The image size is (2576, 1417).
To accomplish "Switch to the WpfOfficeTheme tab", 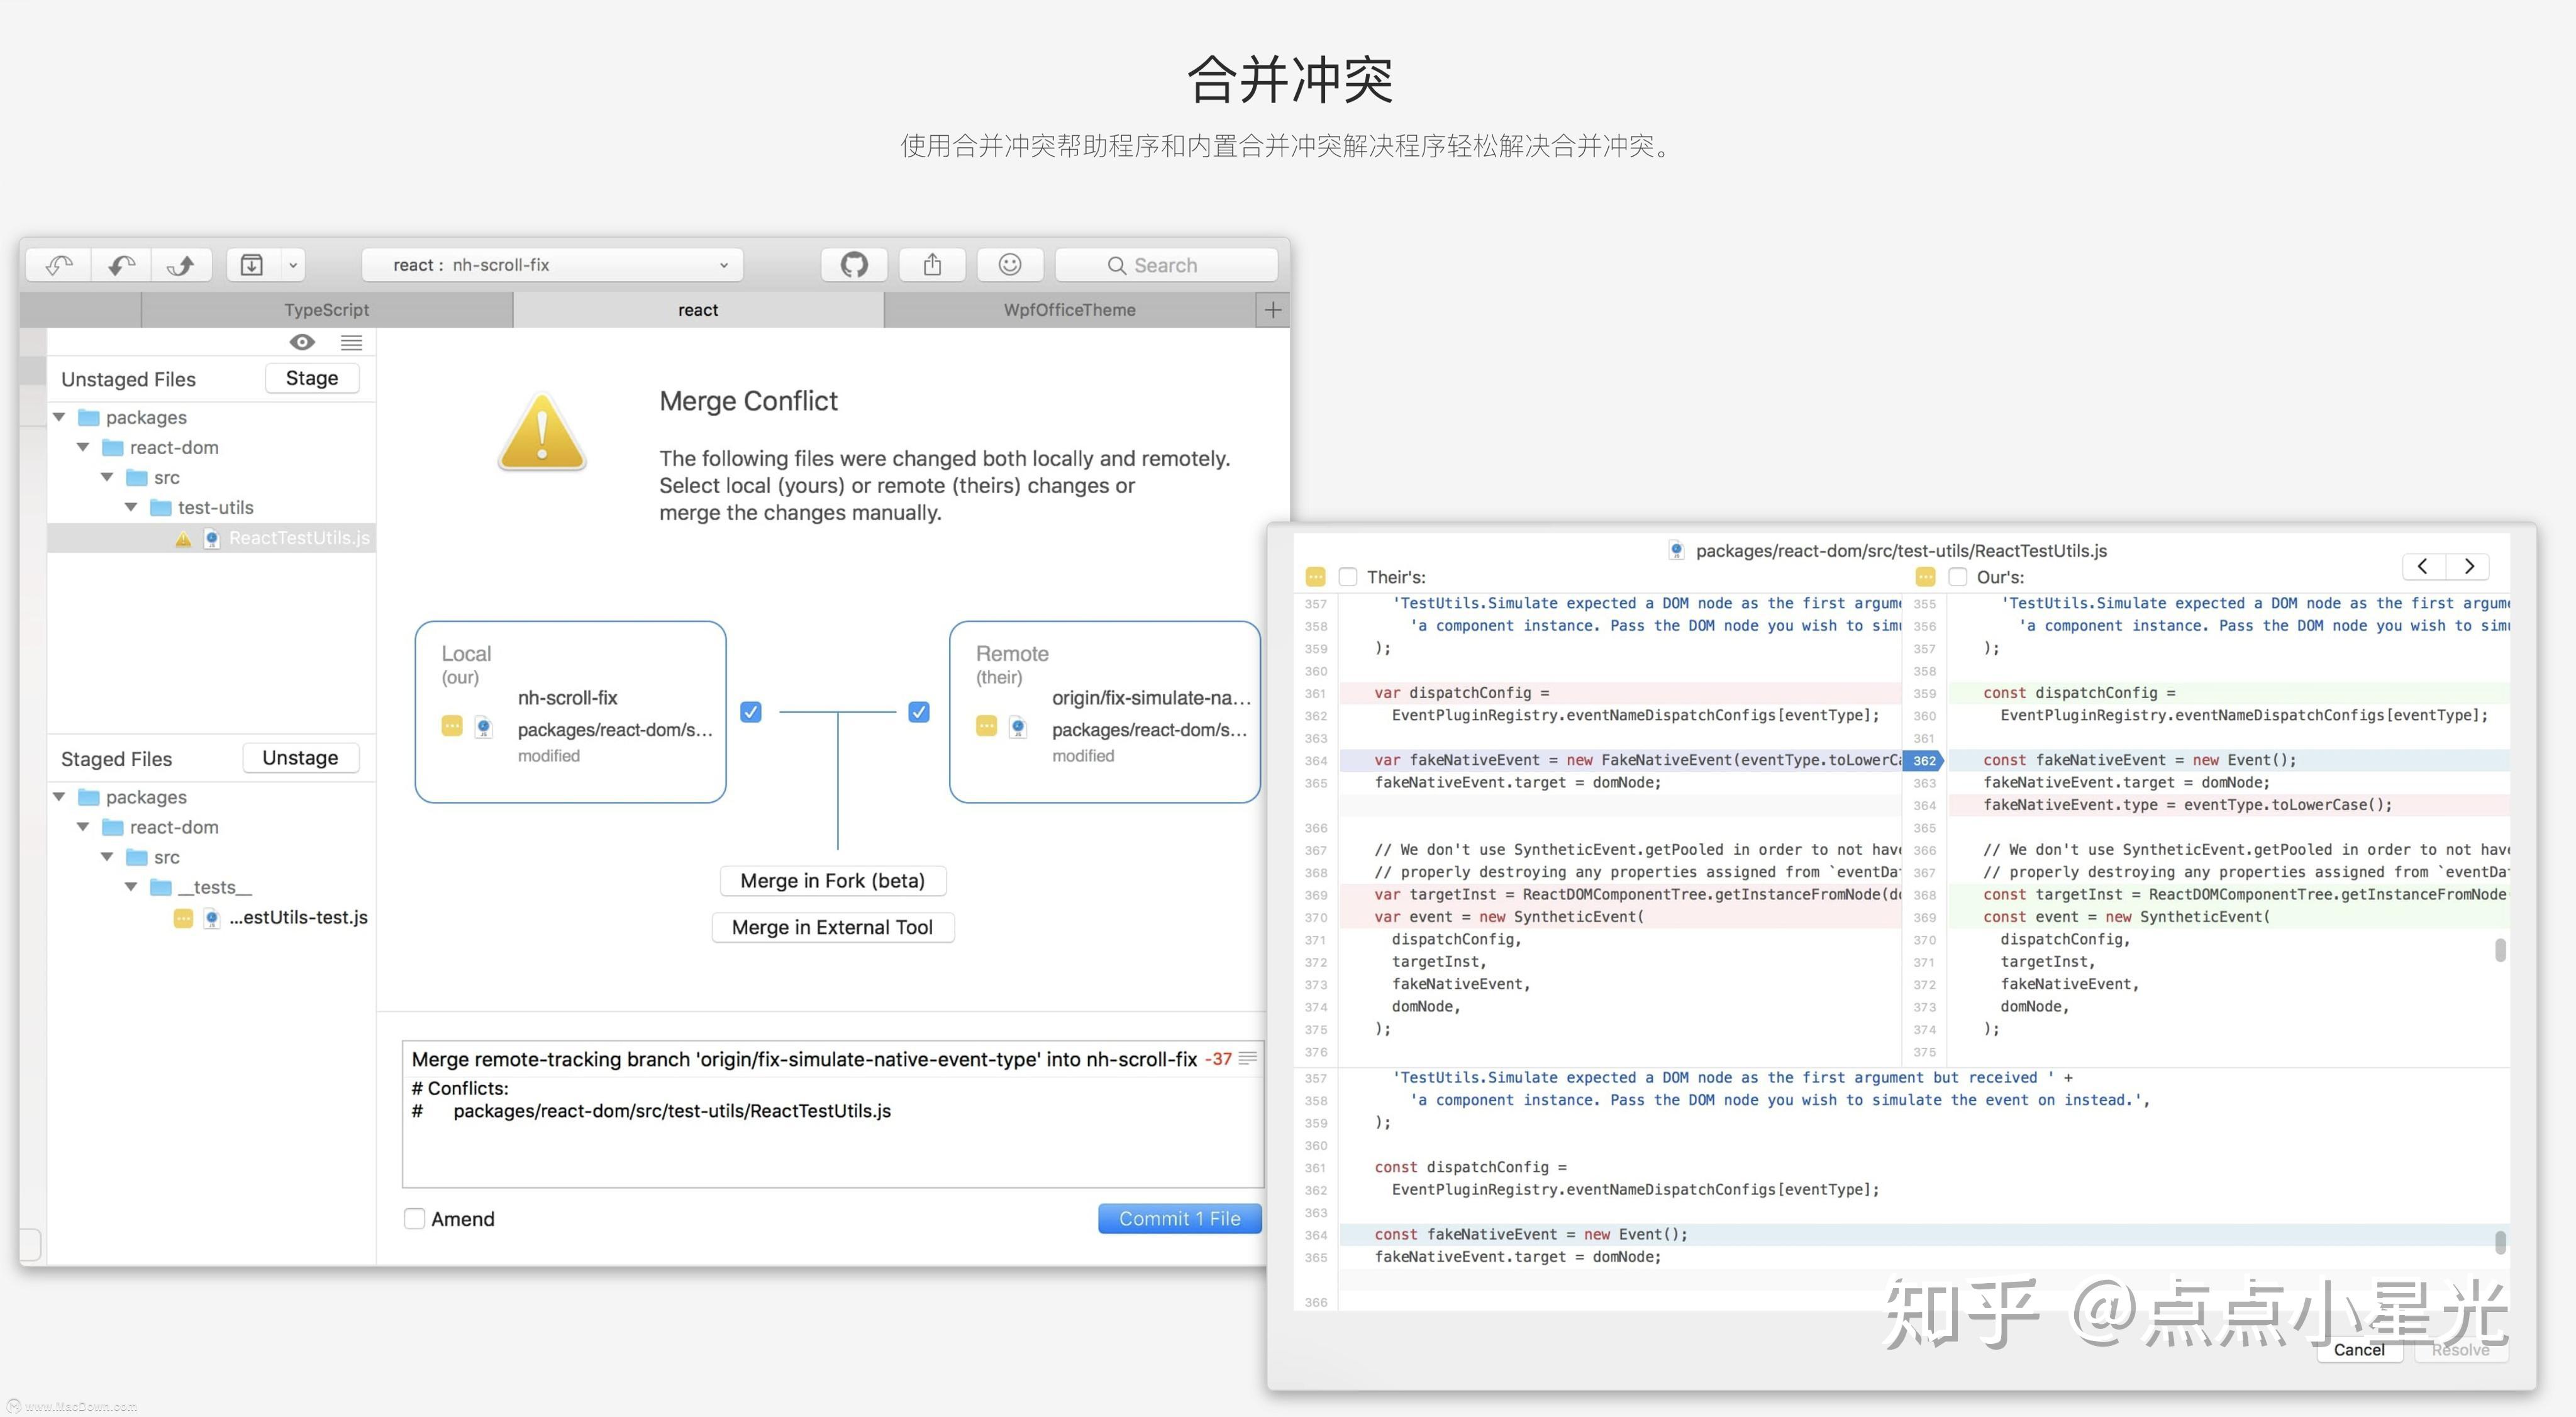I will pos(1068,309).
